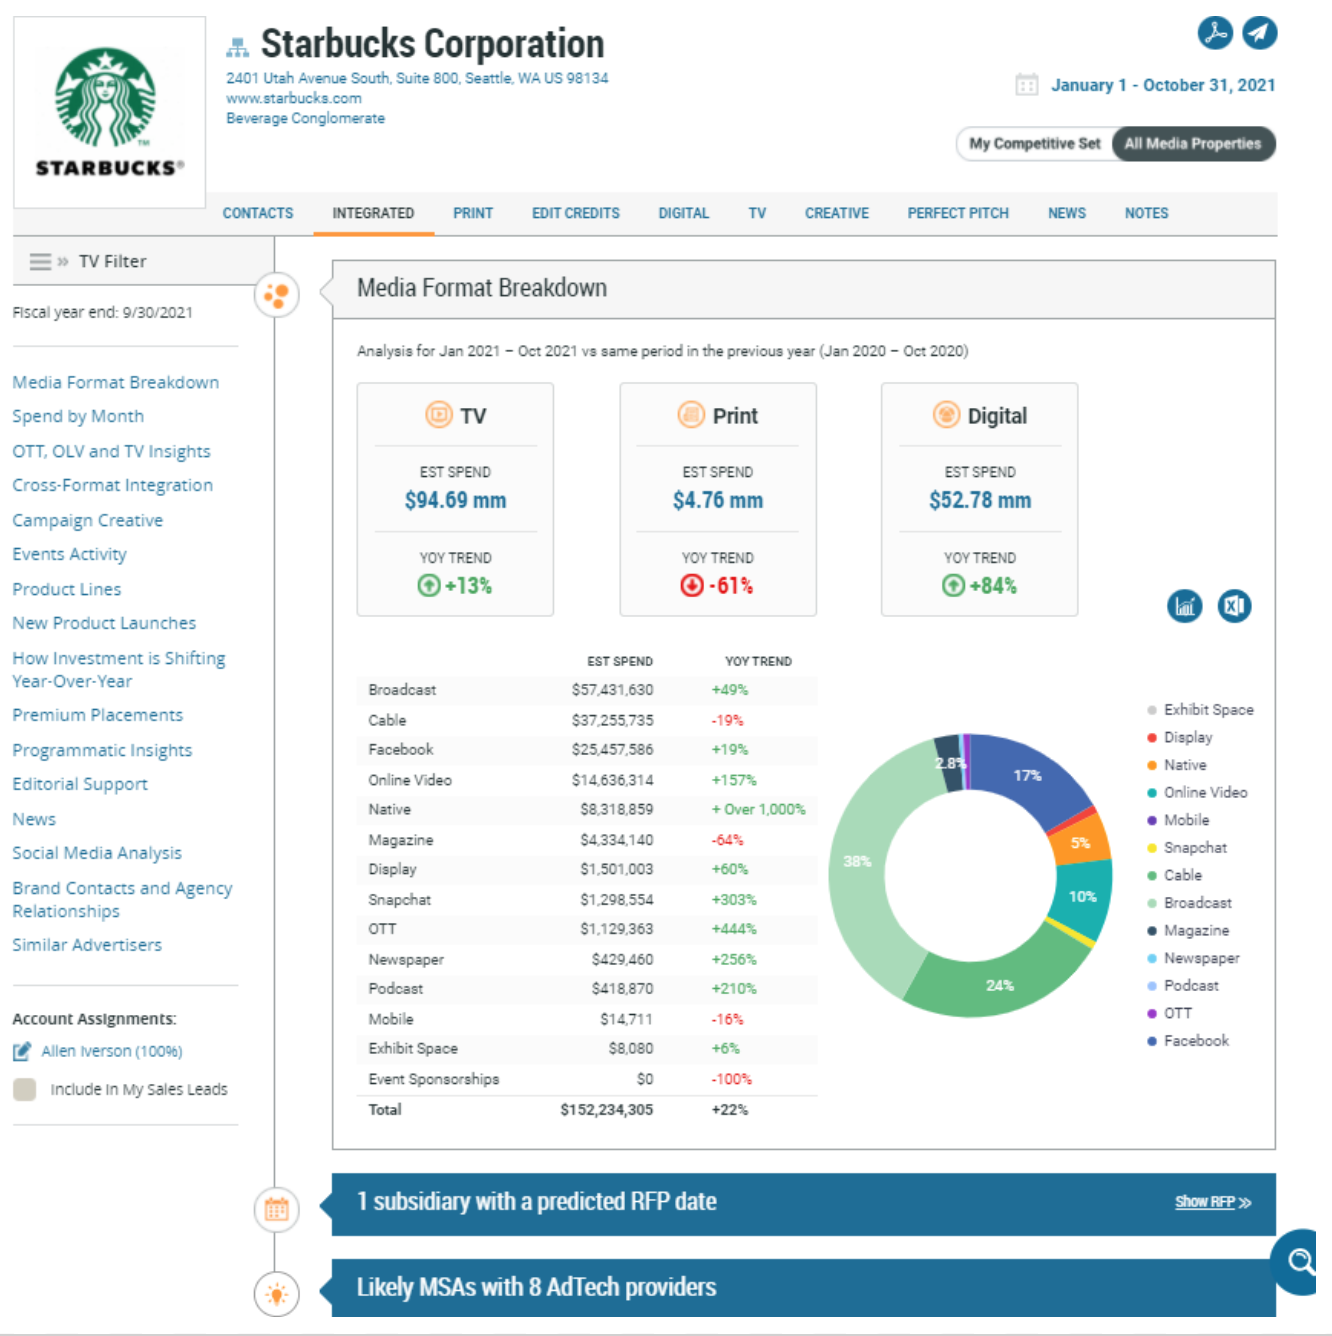The image size is (1332, 1336).
Task: Open the NOTES tab
Action: click(x=1146, y=213)
